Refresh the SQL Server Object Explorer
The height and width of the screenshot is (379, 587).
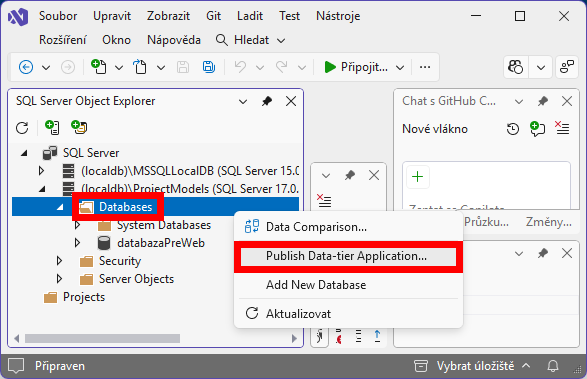click(x=22, y=128)
